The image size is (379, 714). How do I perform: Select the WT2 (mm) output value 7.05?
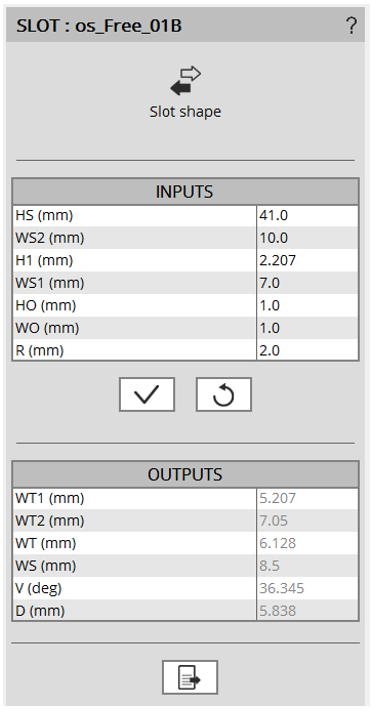pos(307,520)
